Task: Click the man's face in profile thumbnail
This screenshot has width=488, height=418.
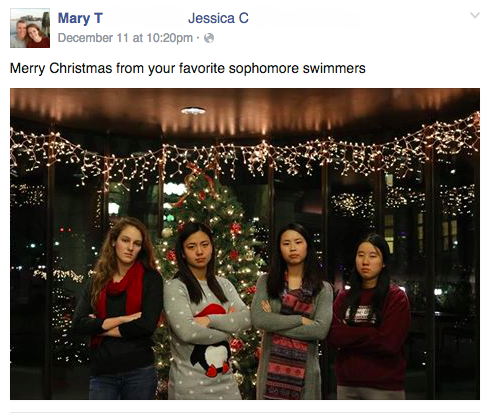Action: tap(21, 29)
